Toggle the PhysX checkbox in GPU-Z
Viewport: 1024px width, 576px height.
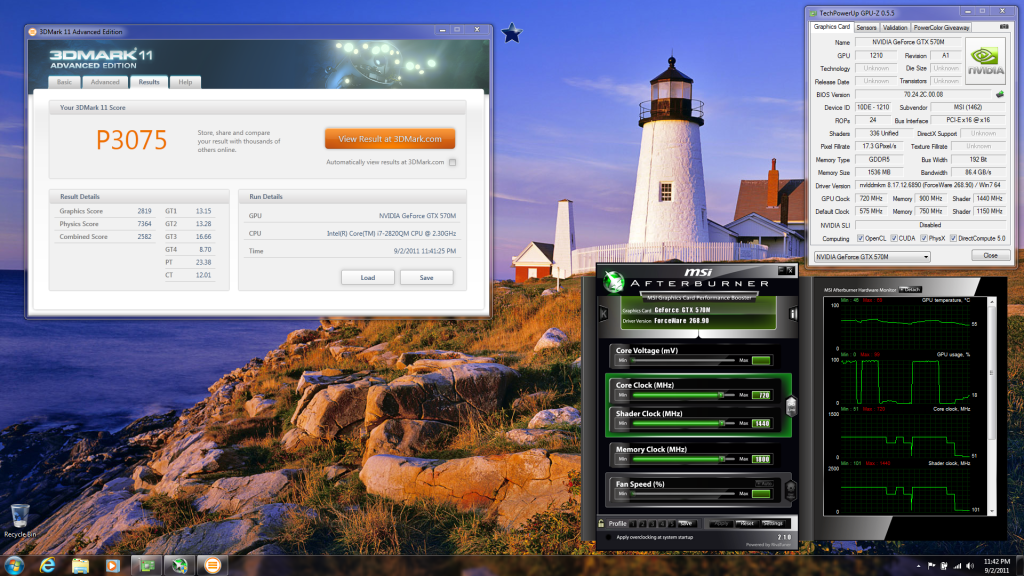tap(923, 238)
